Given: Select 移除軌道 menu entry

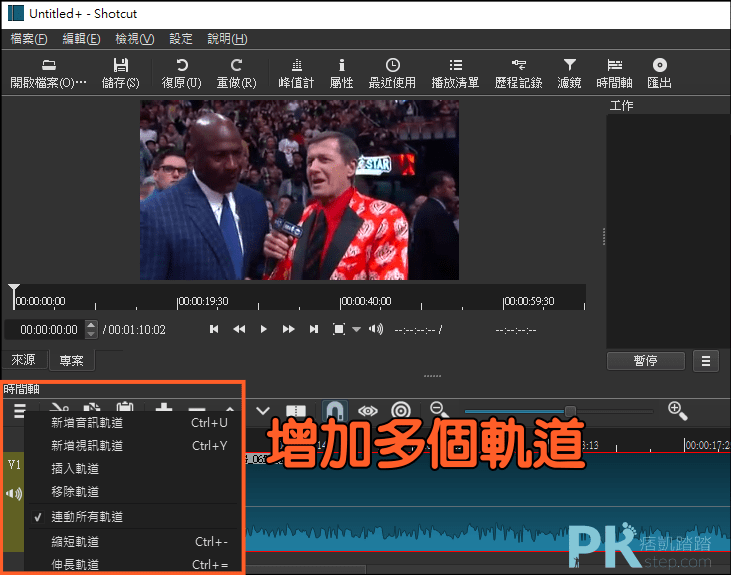Looking at the screenshot, I should click(133, 492).
